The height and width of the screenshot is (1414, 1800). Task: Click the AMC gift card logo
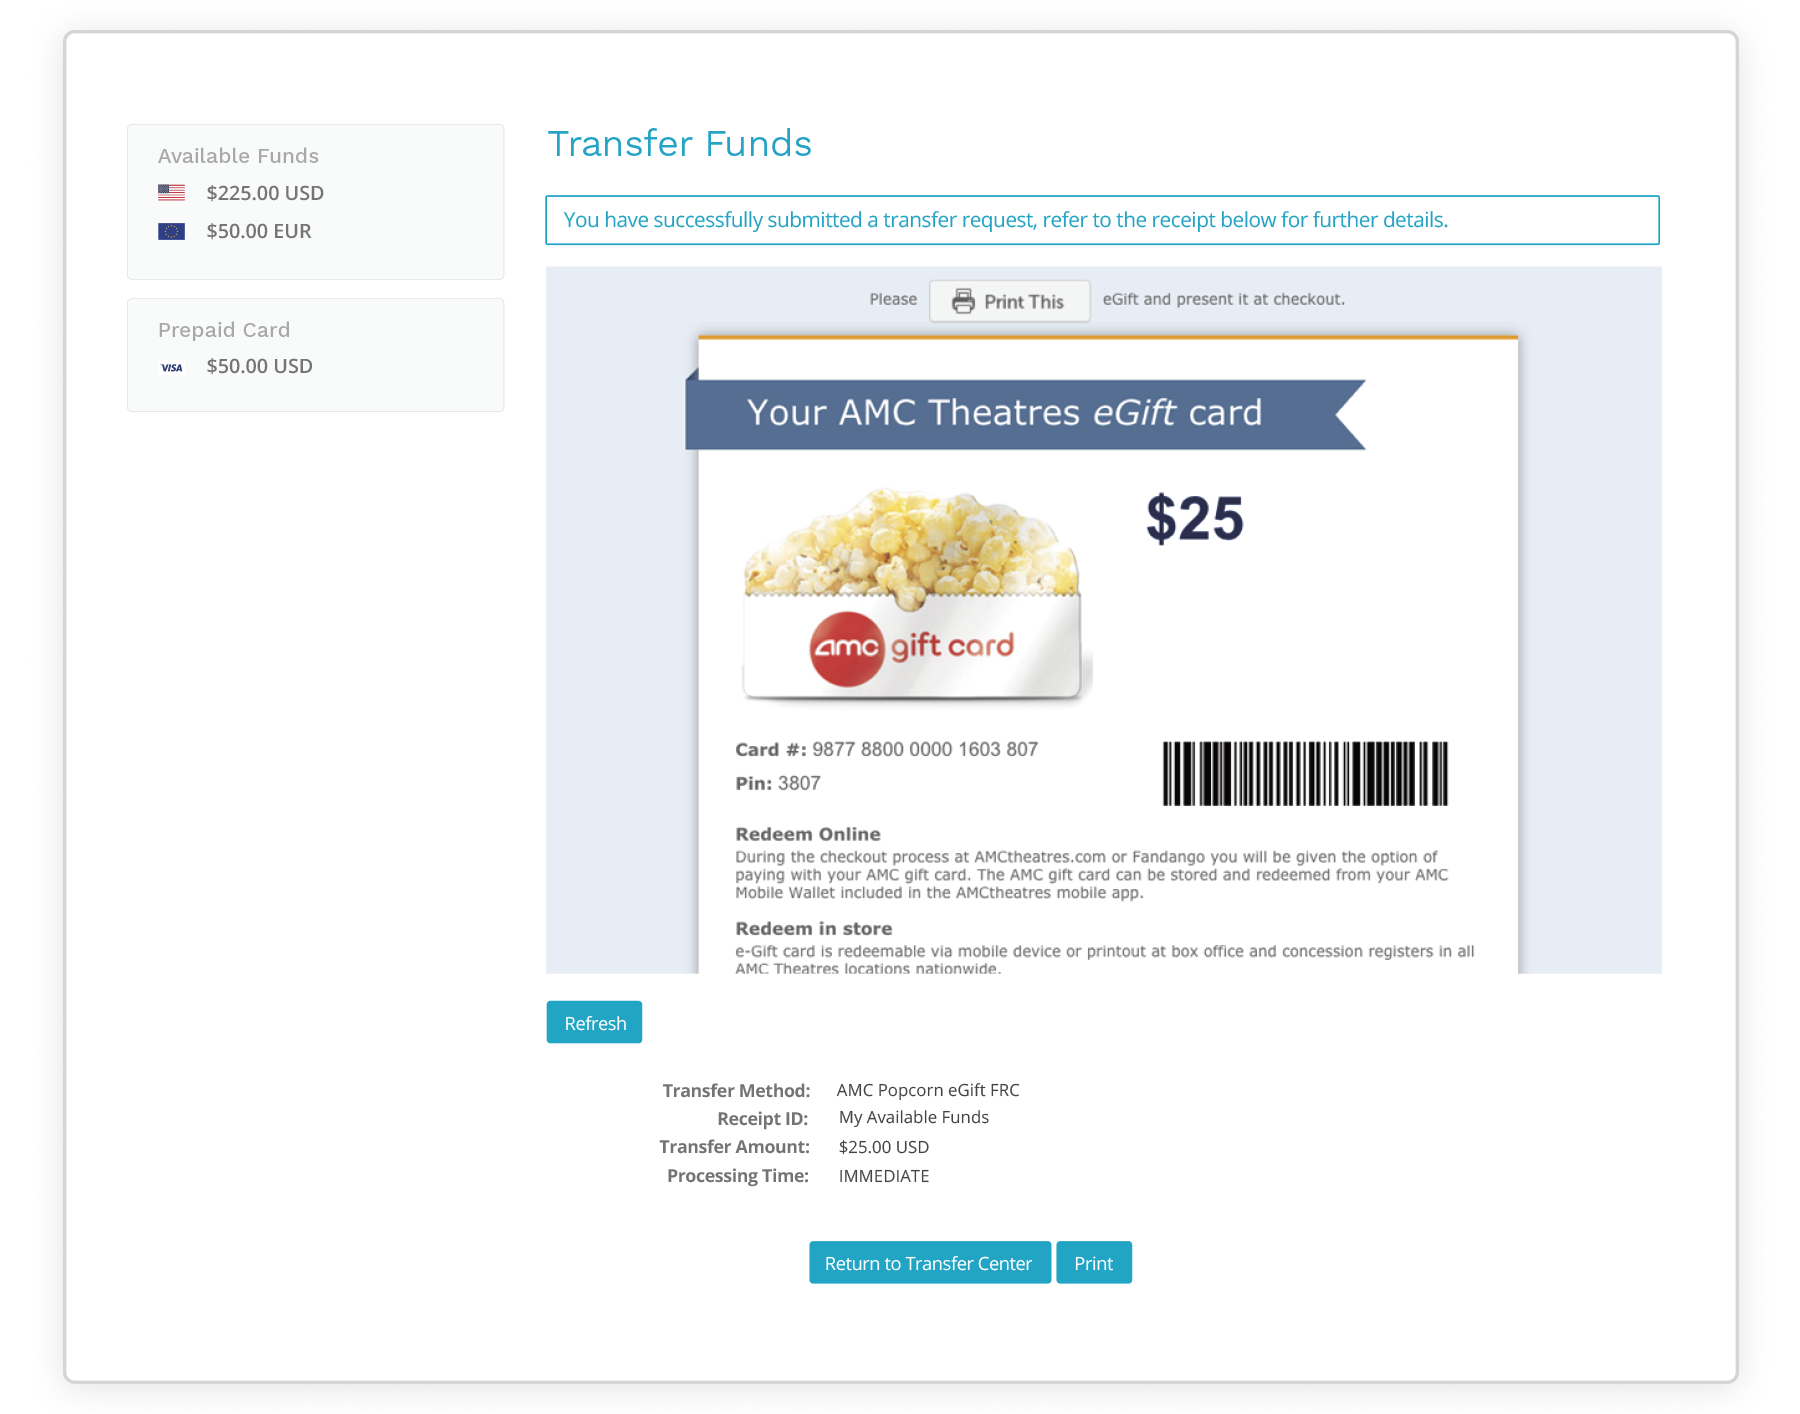point(913,645)
